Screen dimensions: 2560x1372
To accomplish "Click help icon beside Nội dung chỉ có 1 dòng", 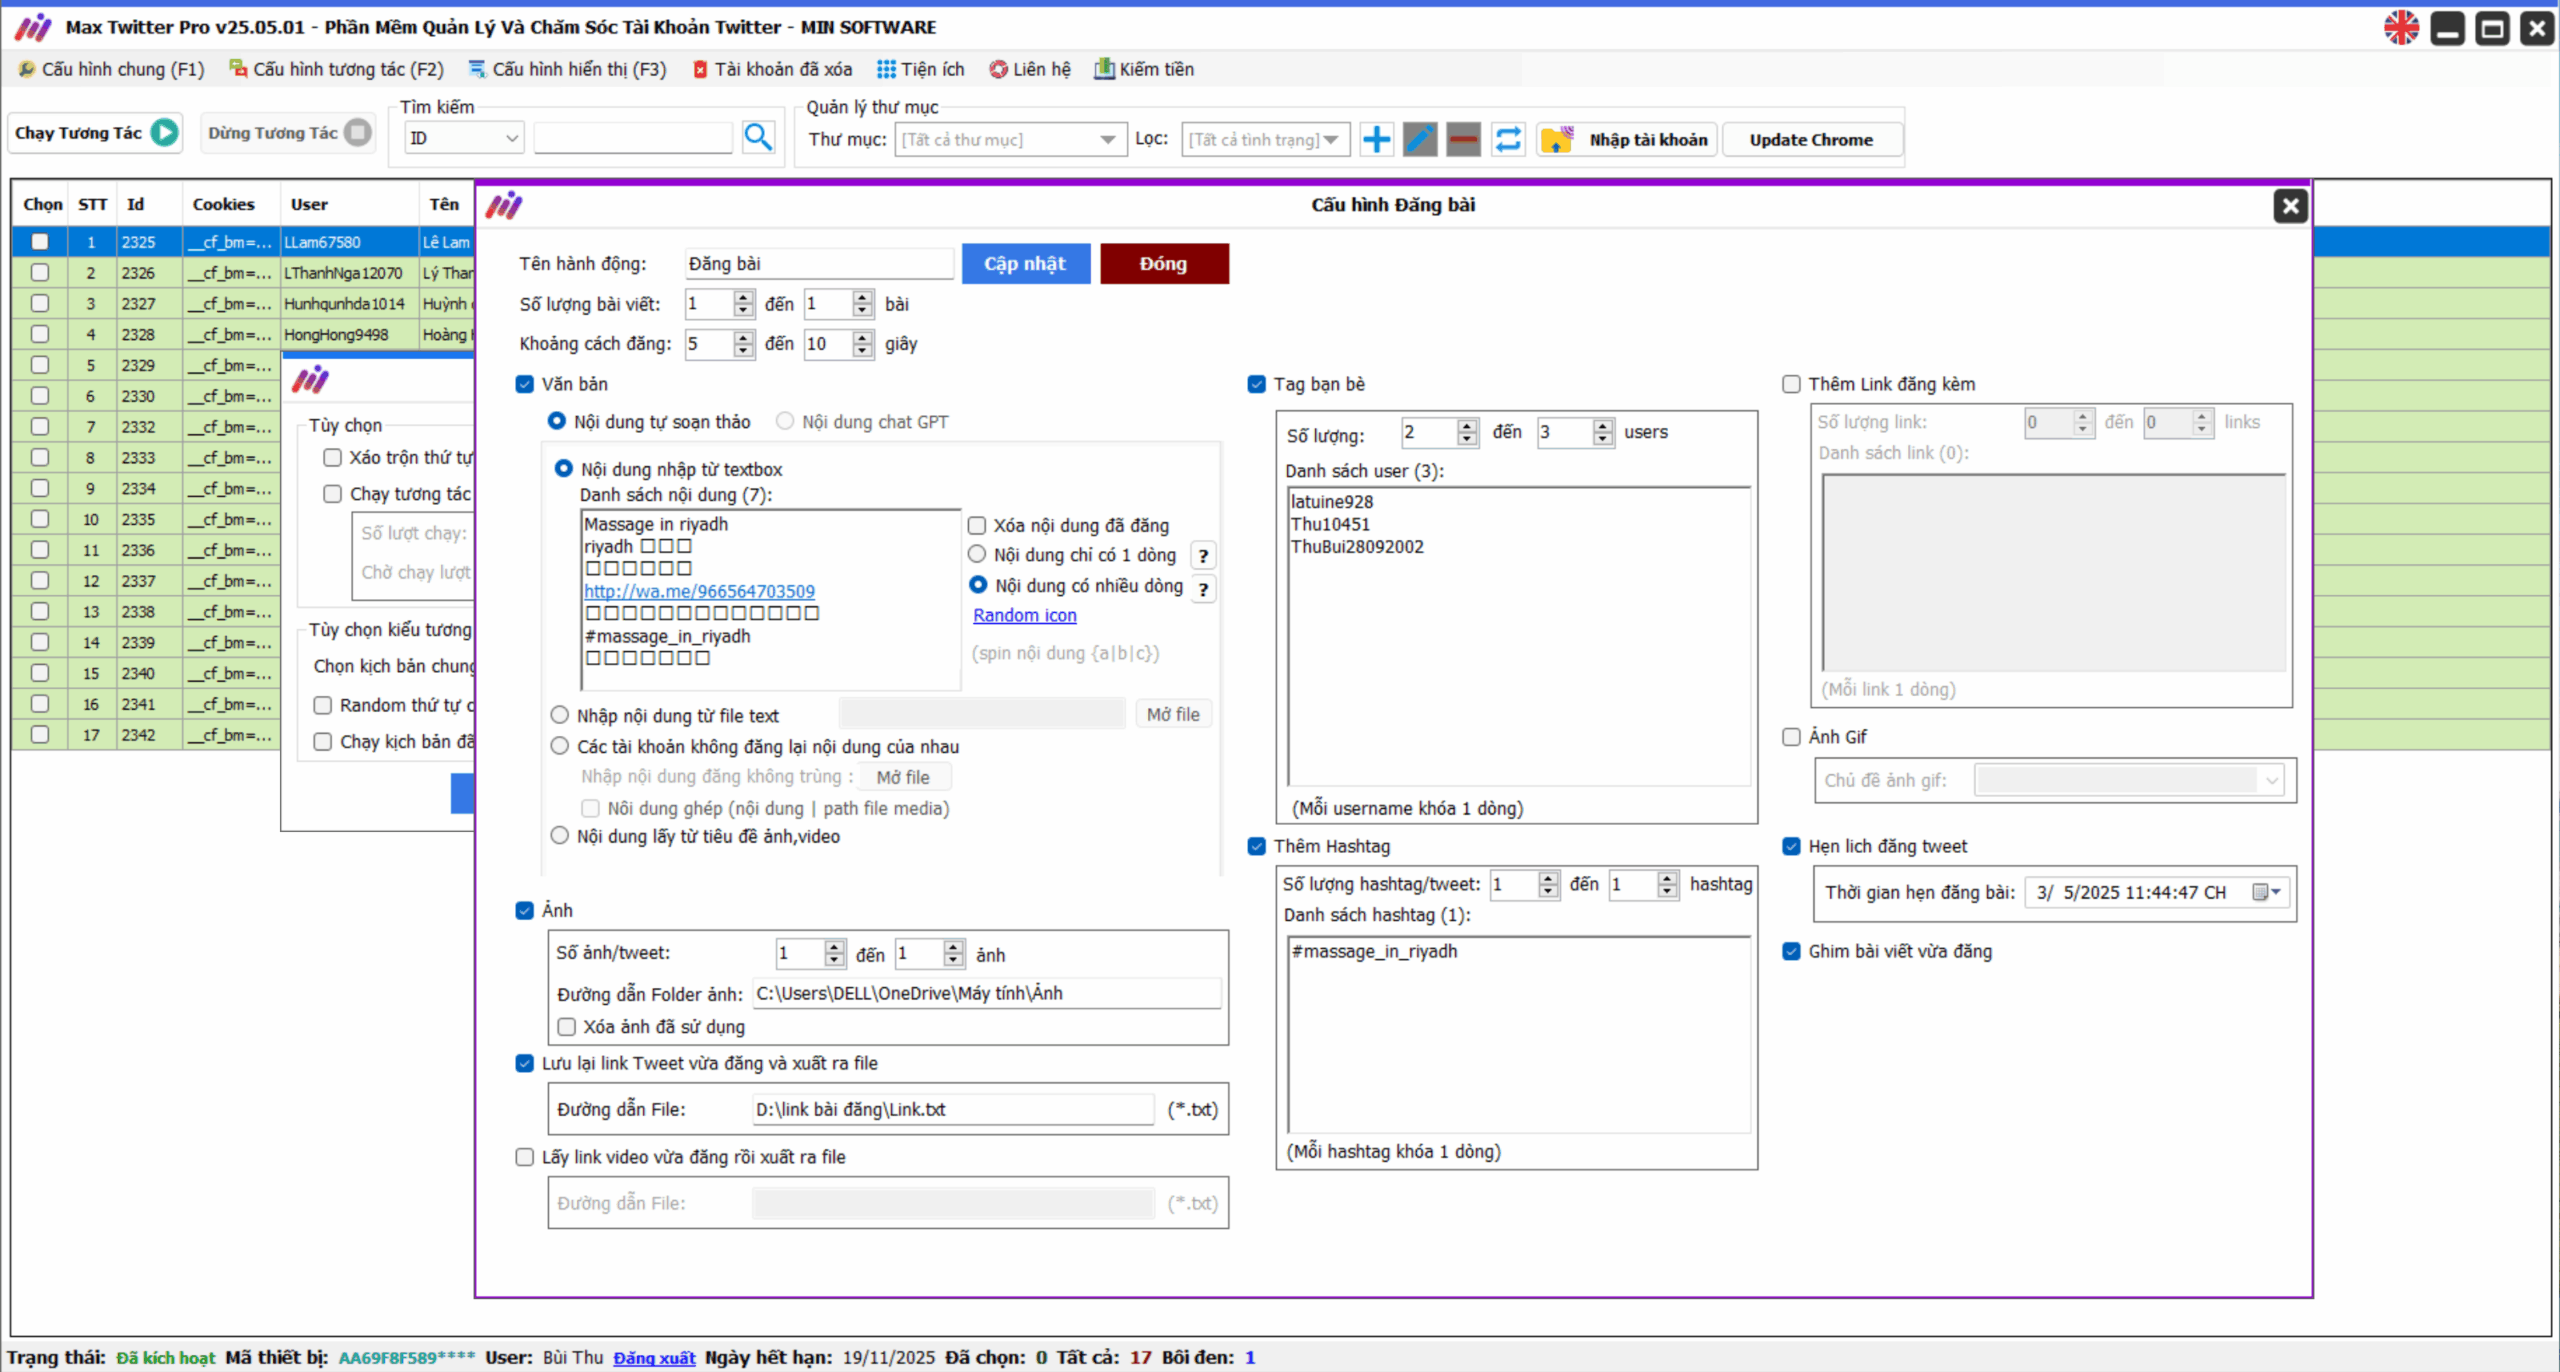I will pyautogui.click(x=1204, y=556).
